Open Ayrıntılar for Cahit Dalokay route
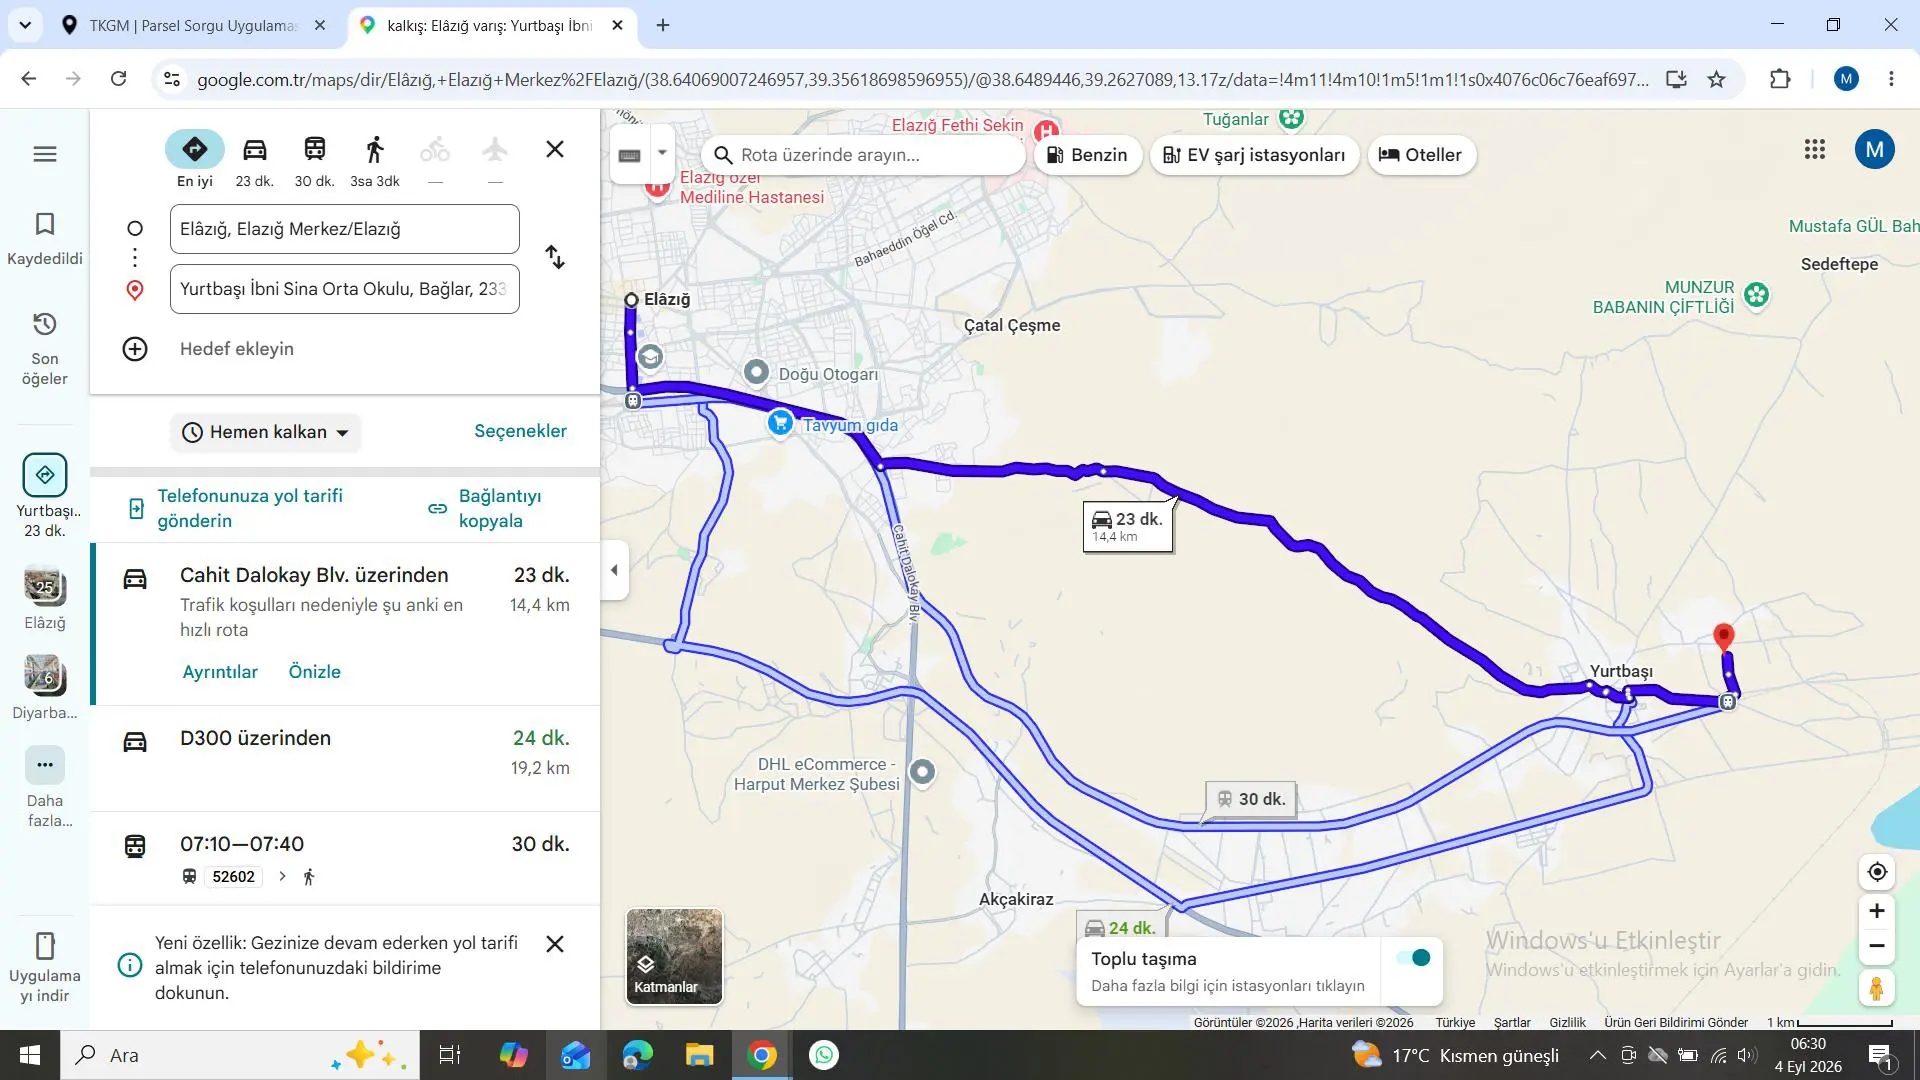The height and width of the screenshot is (1080, 1920). click(220, 672)
